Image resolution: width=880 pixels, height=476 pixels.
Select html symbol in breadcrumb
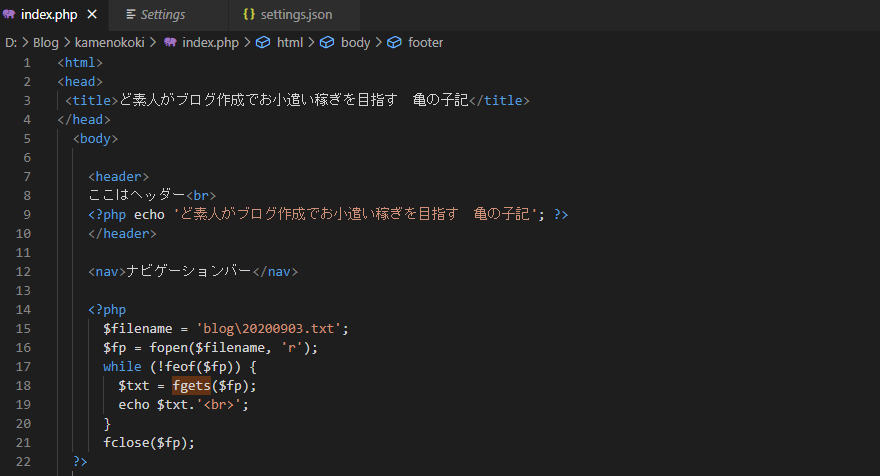coord(290,43)
